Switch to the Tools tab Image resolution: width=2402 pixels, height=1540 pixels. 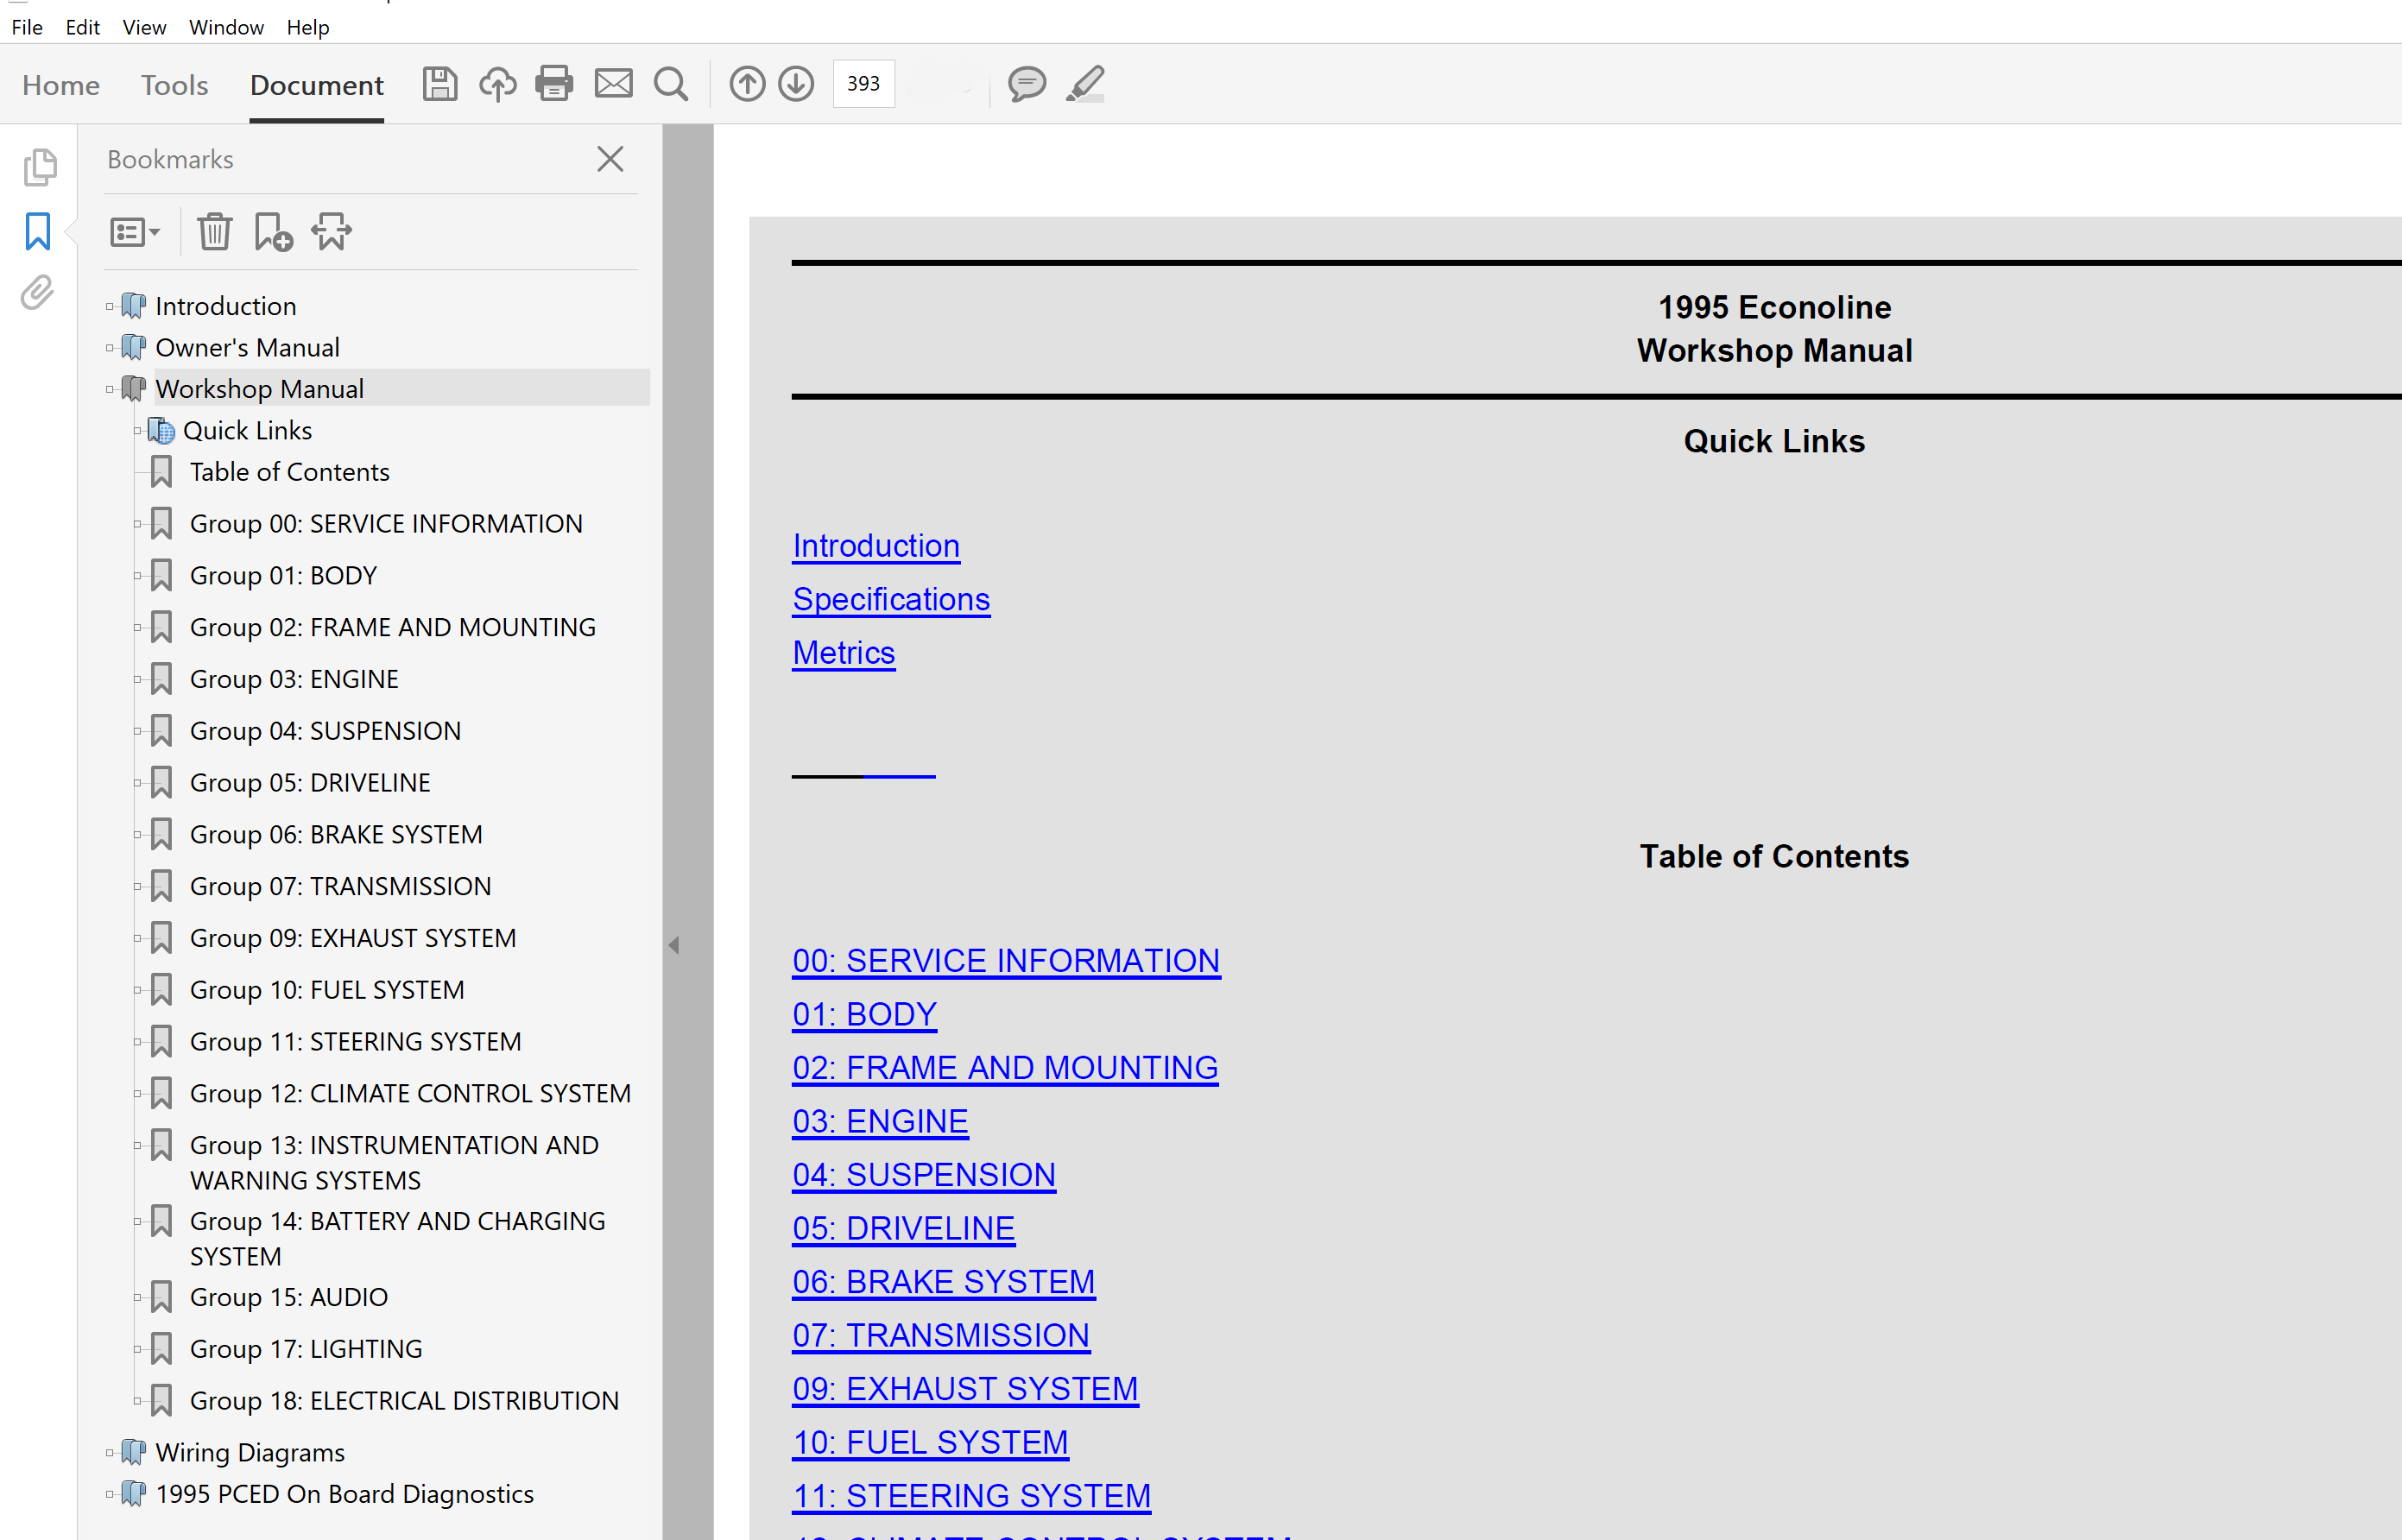[174, 85]
